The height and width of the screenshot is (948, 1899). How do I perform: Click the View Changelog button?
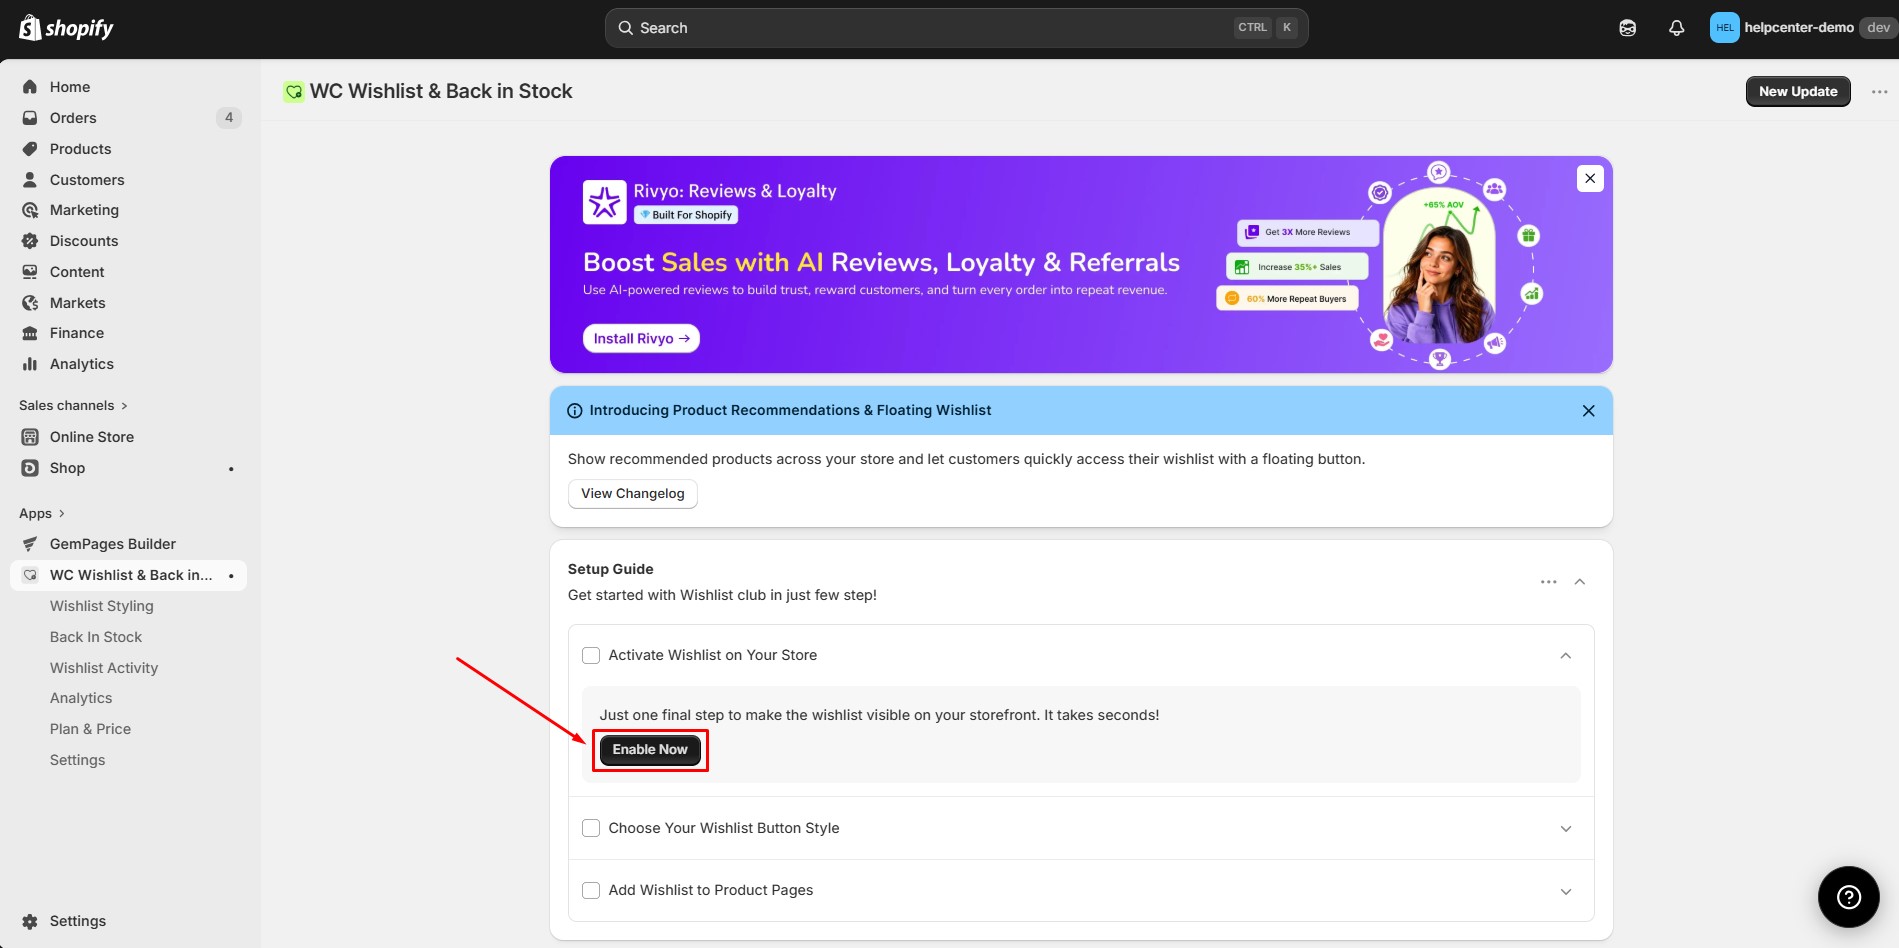[633, 494]
